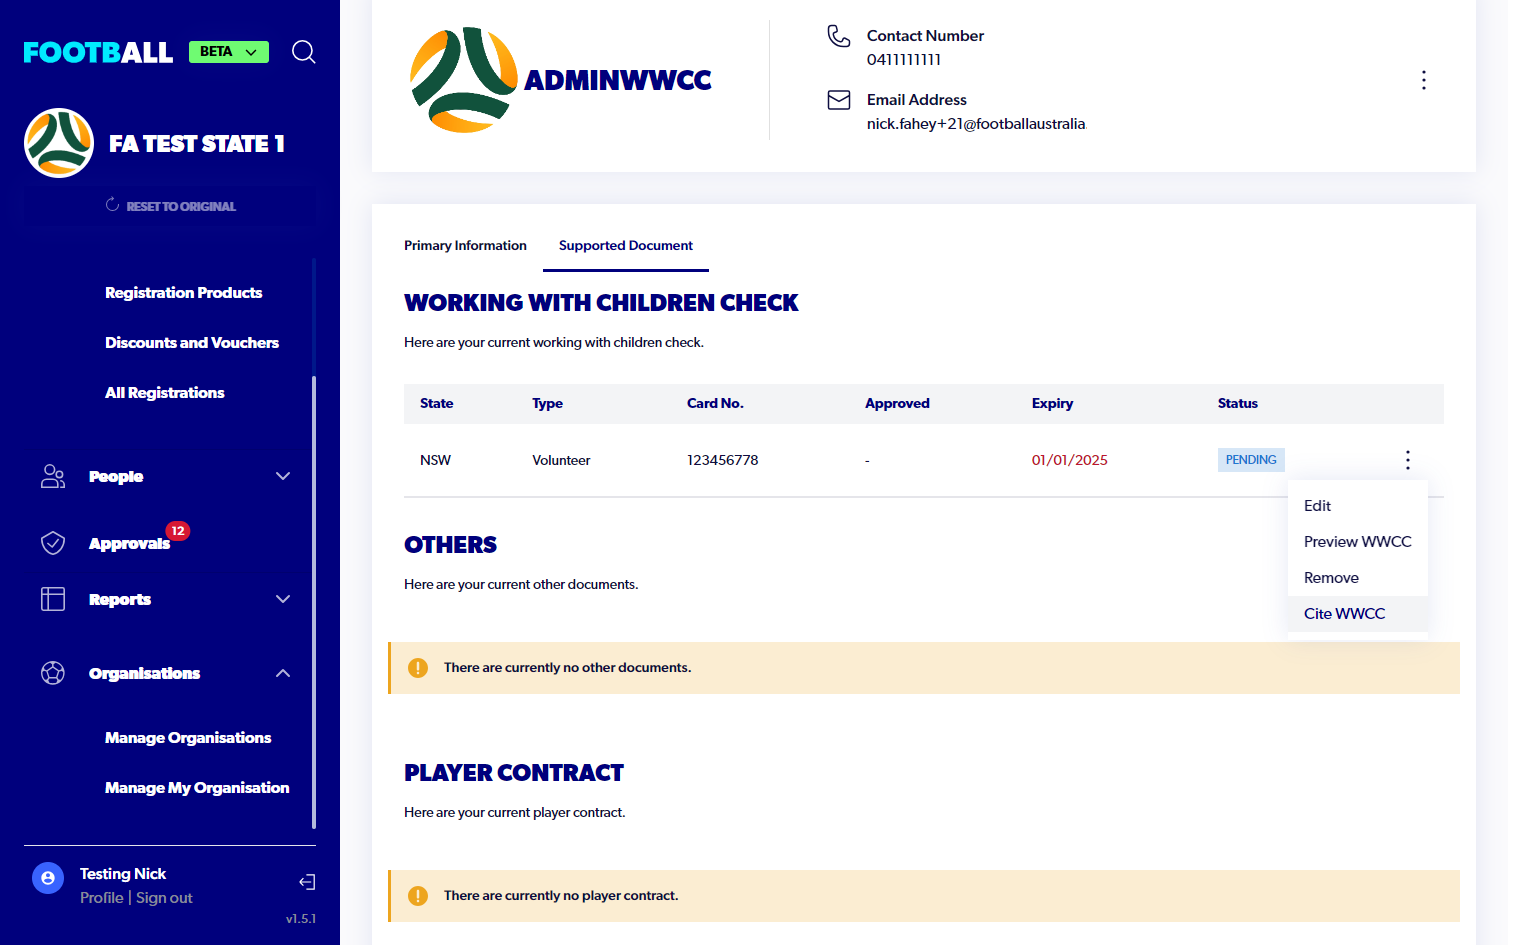The height and width of the screenshot is (945, 1525).
Task: Choose Remove from the row menu
Action: coord(1358,578)
